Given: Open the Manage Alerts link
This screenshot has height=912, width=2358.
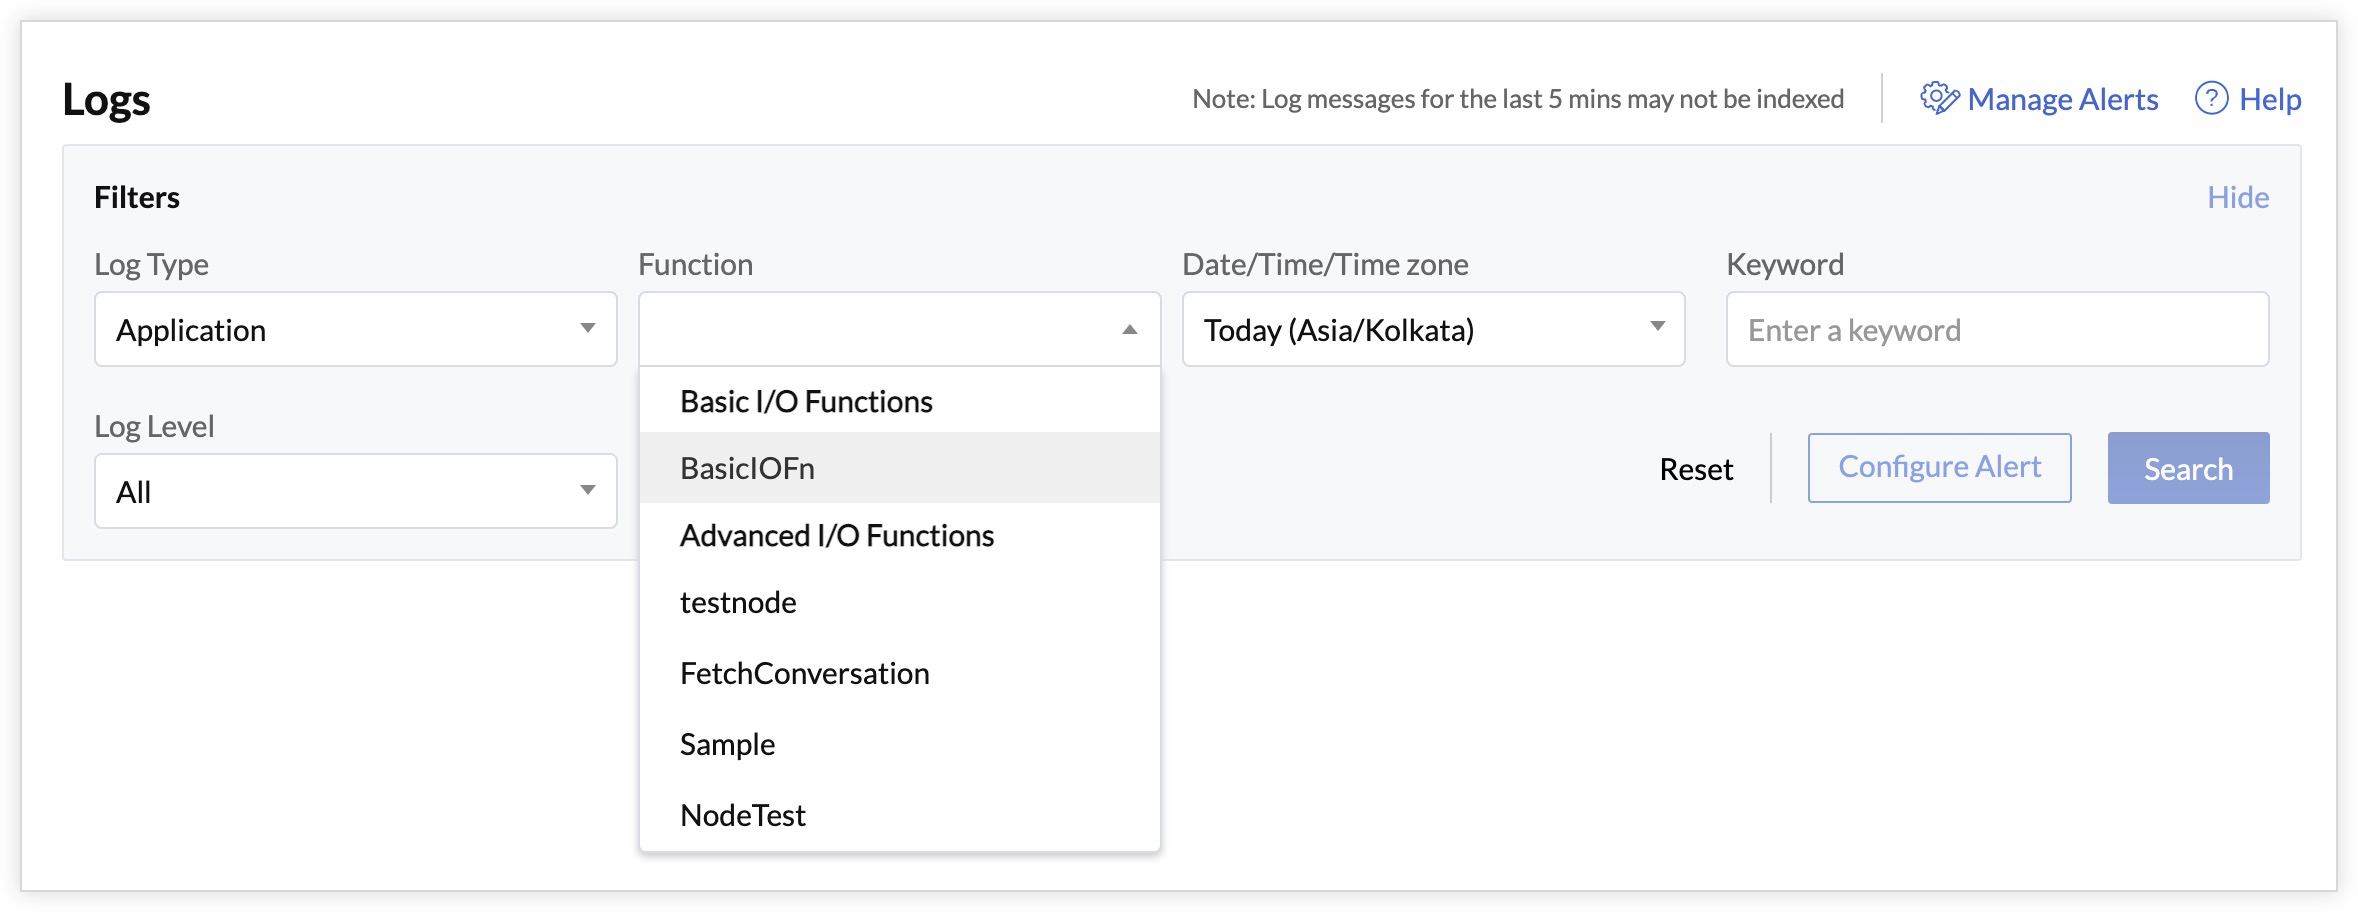Looking at the screenshot, I should (x=2062, y=99).
